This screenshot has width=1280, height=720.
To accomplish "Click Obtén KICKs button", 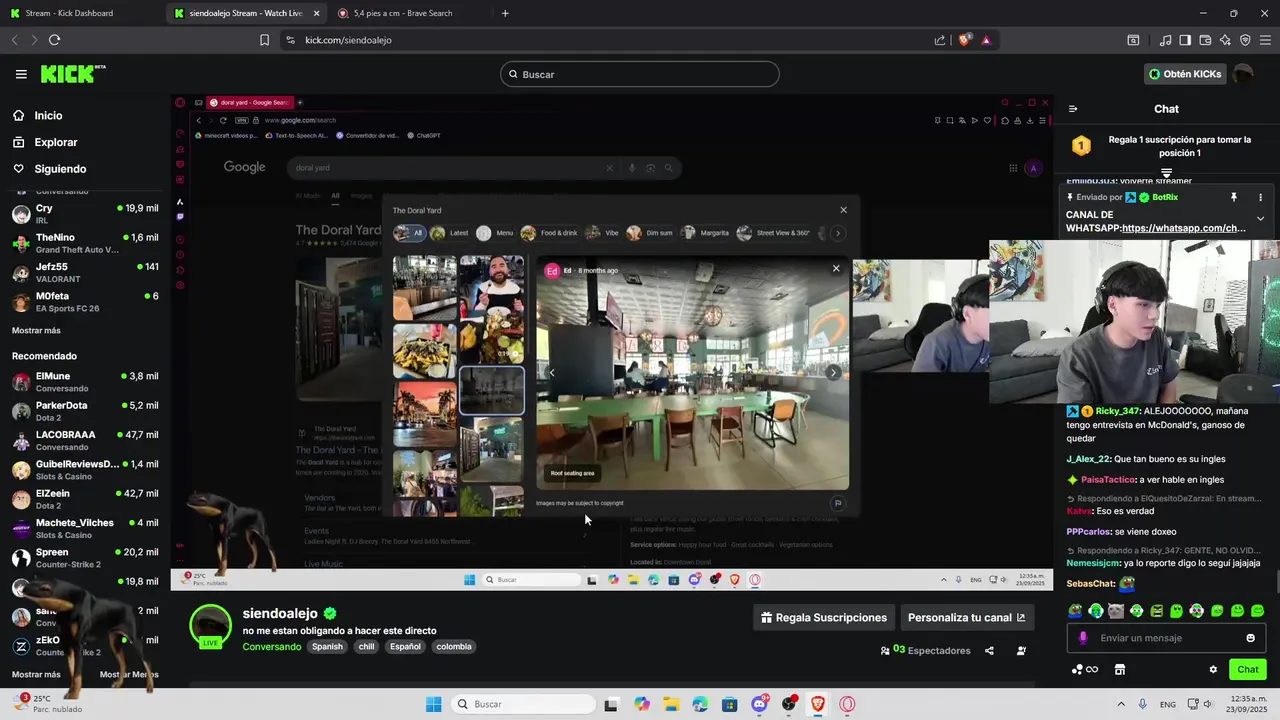I will [1185, 74].
